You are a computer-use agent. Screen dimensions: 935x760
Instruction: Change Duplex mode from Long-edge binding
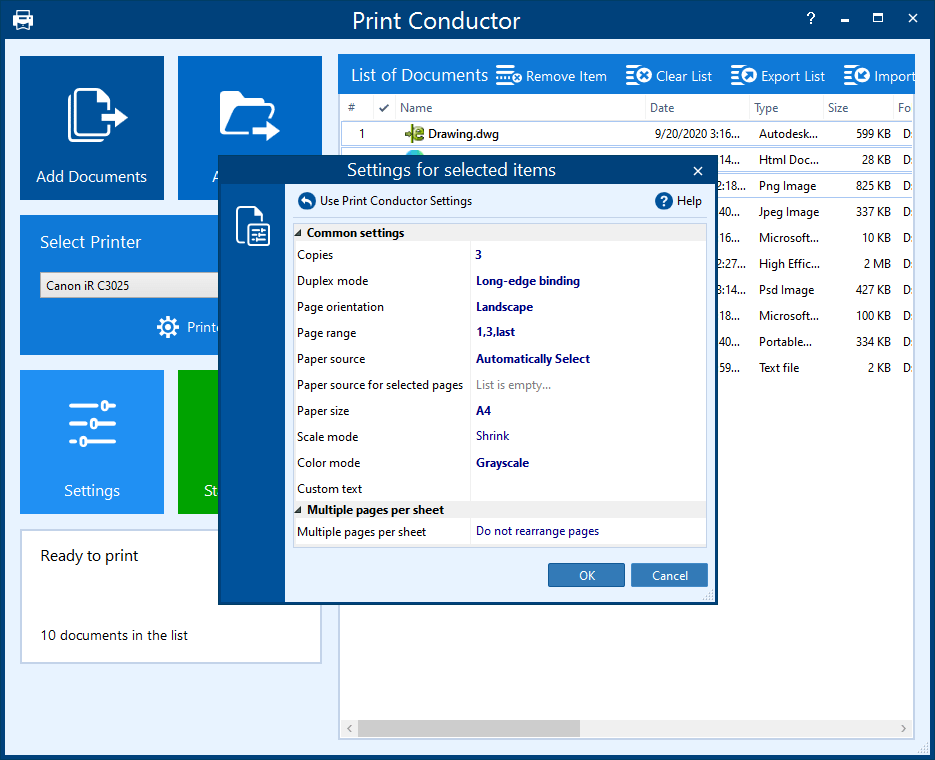(527, 280)
